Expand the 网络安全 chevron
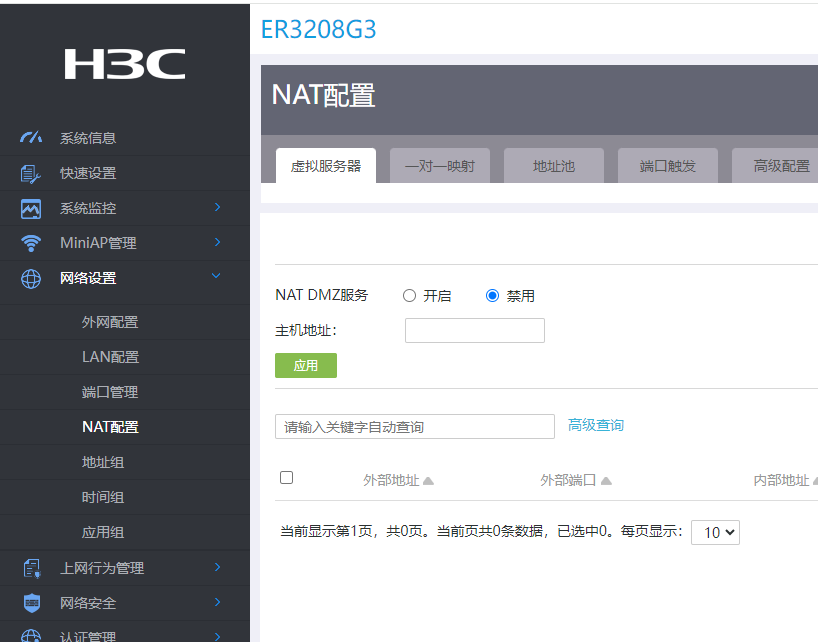 click(218, 602)
